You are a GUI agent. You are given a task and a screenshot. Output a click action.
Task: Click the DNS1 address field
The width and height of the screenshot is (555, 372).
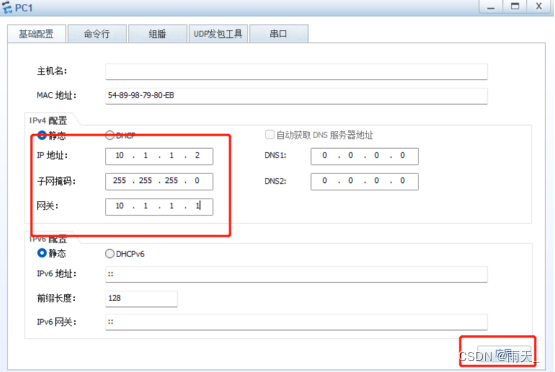[x=365, y=156]
